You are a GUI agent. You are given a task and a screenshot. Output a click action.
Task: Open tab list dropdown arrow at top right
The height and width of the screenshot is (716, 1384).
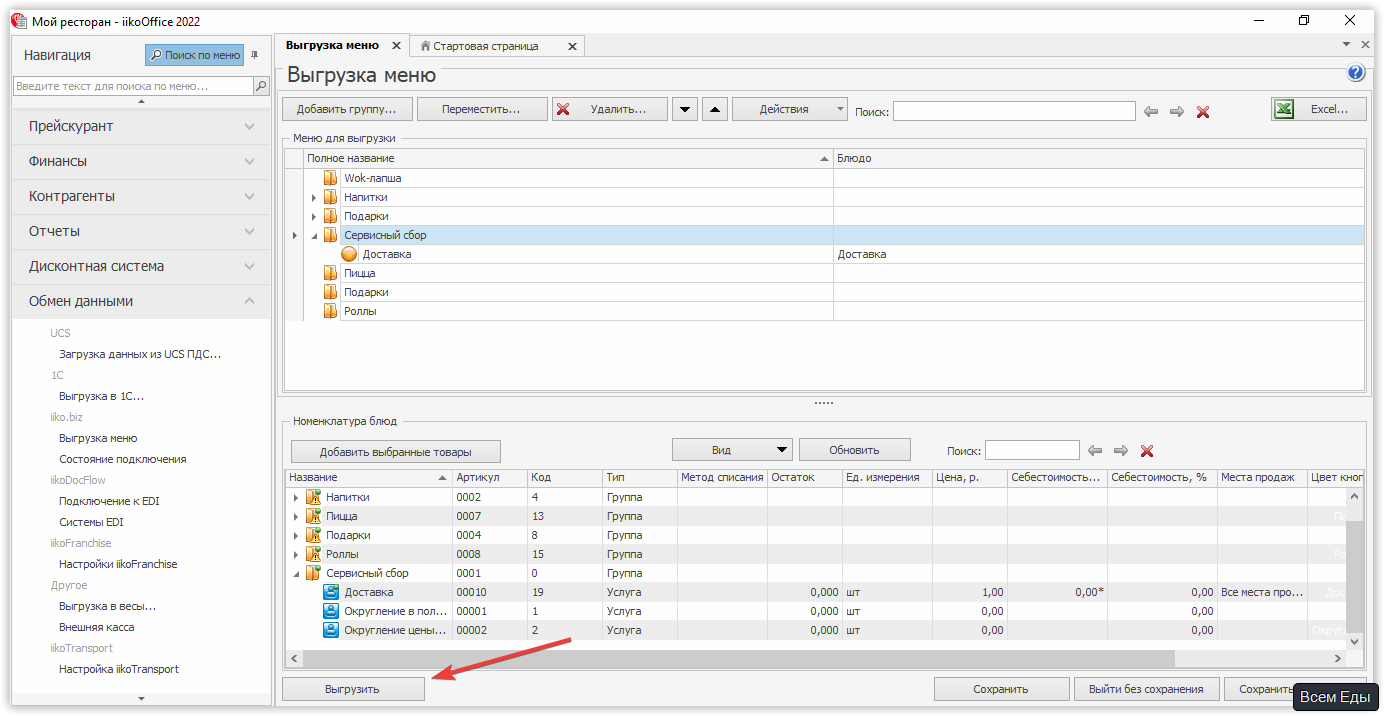1346,45
